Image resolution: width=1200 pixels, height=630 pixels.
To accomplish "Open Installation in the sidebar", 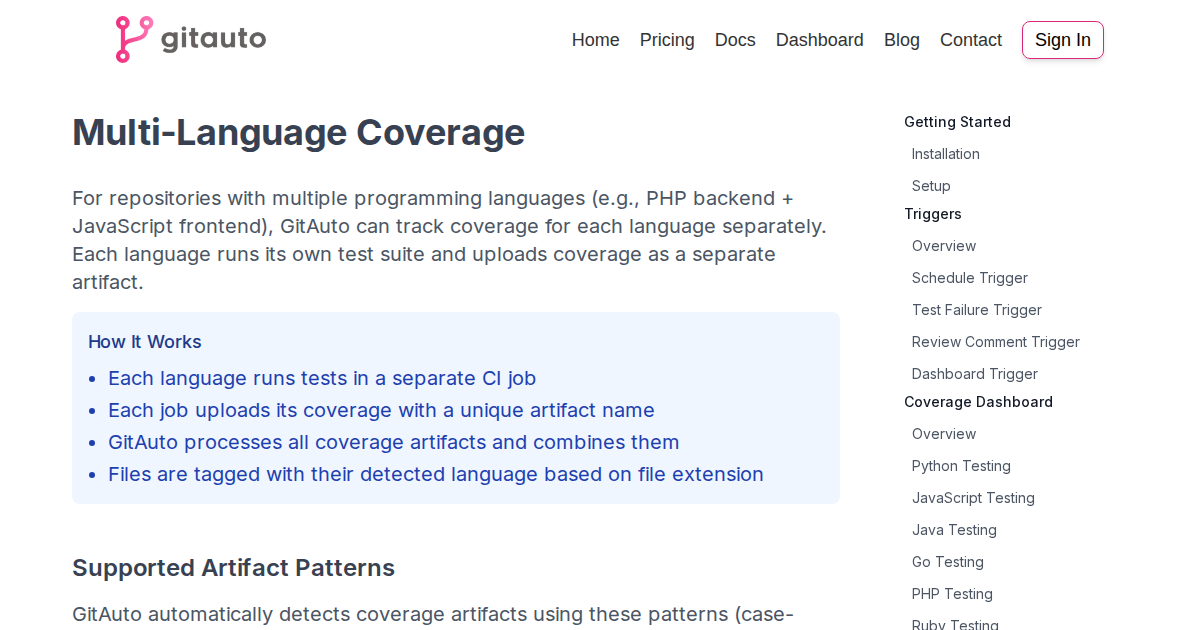I will (946, 154).
